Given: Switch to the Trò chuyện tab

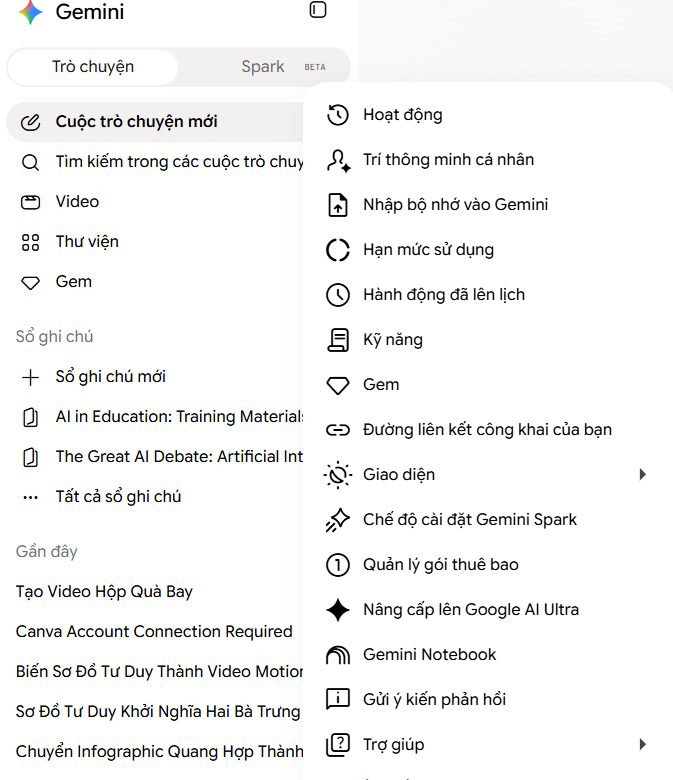Looking at the screenshot, I should 93,67.
